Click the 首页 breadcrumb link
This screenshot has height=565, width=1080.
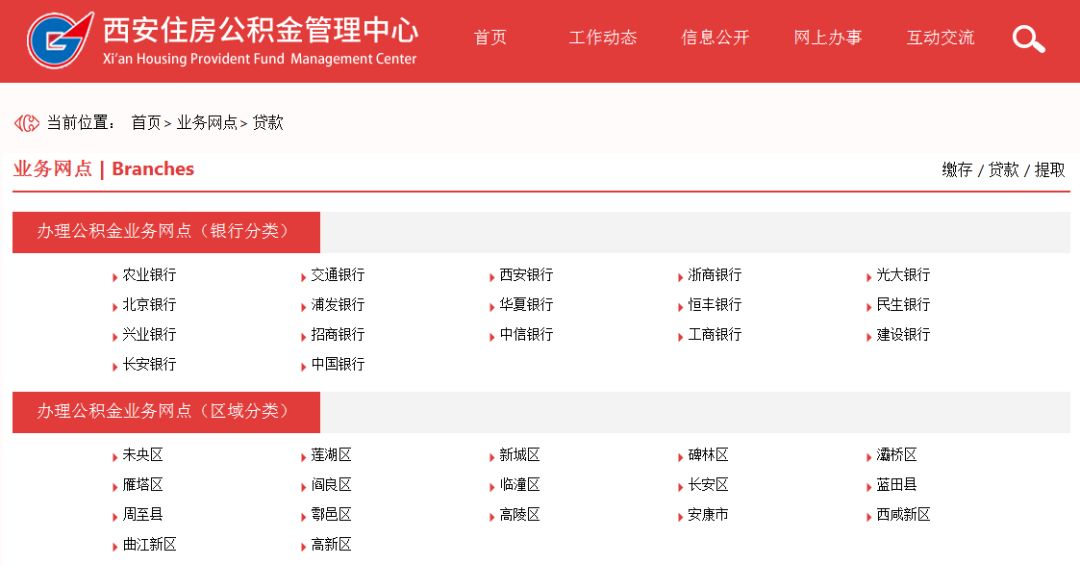click(146, 123)
